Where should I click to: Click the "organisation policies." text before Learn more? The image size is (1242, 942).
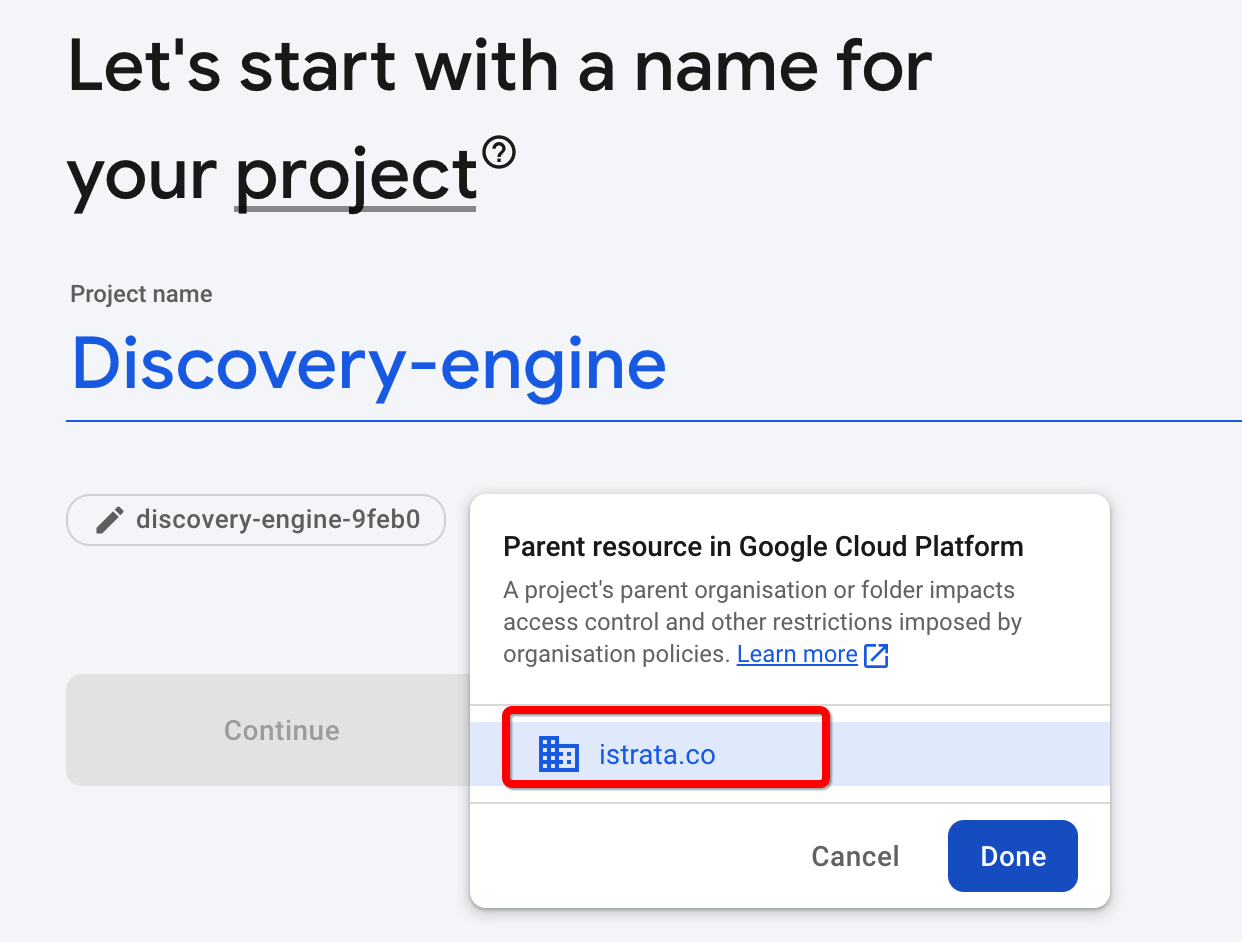617,654
